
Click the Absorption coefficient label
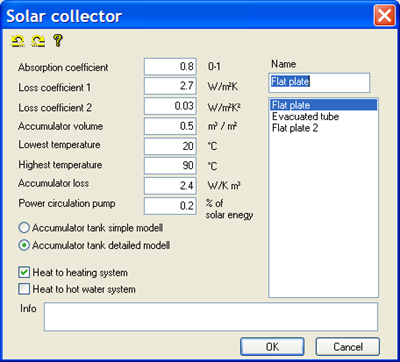(63, 68)
